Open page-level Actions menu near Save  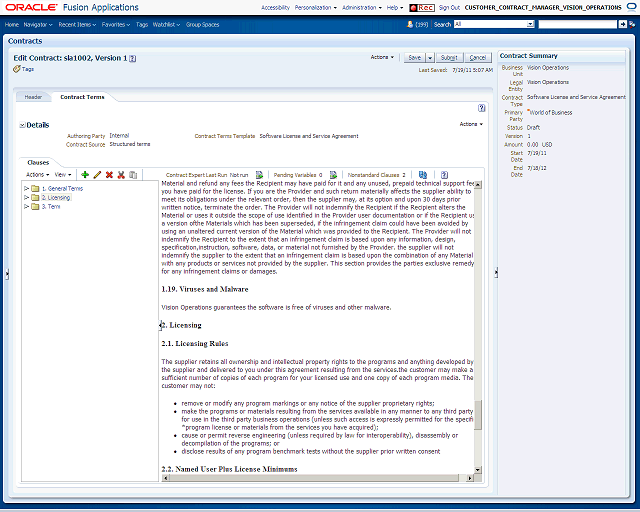click(x=382, y=57)
